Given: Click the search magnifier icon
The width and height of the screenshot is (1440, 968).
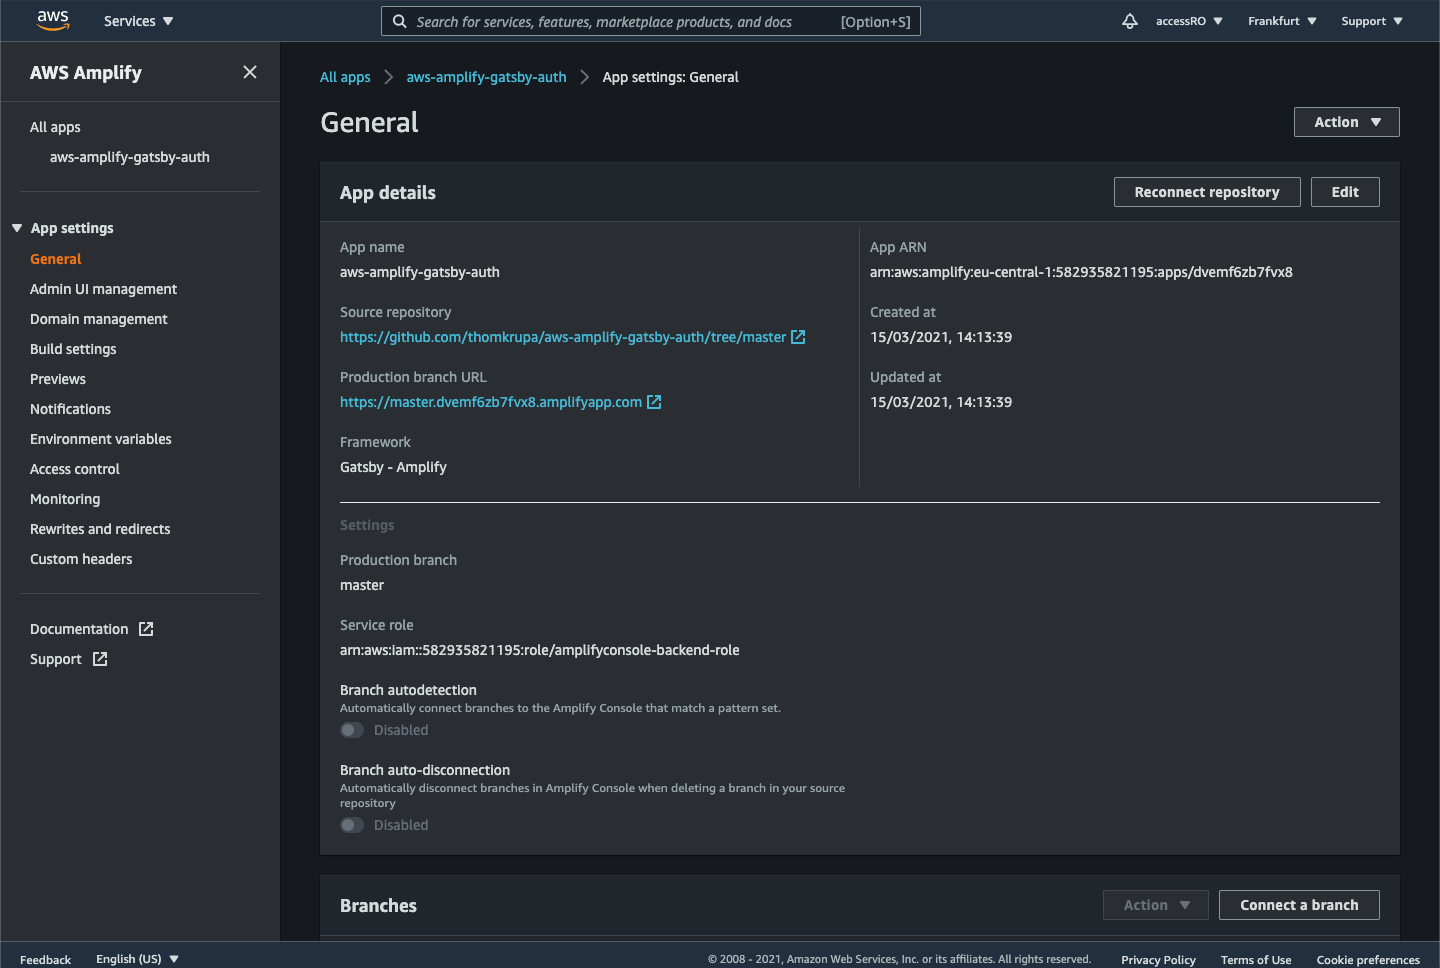Looking at the screenshot, I should (400, 21).
